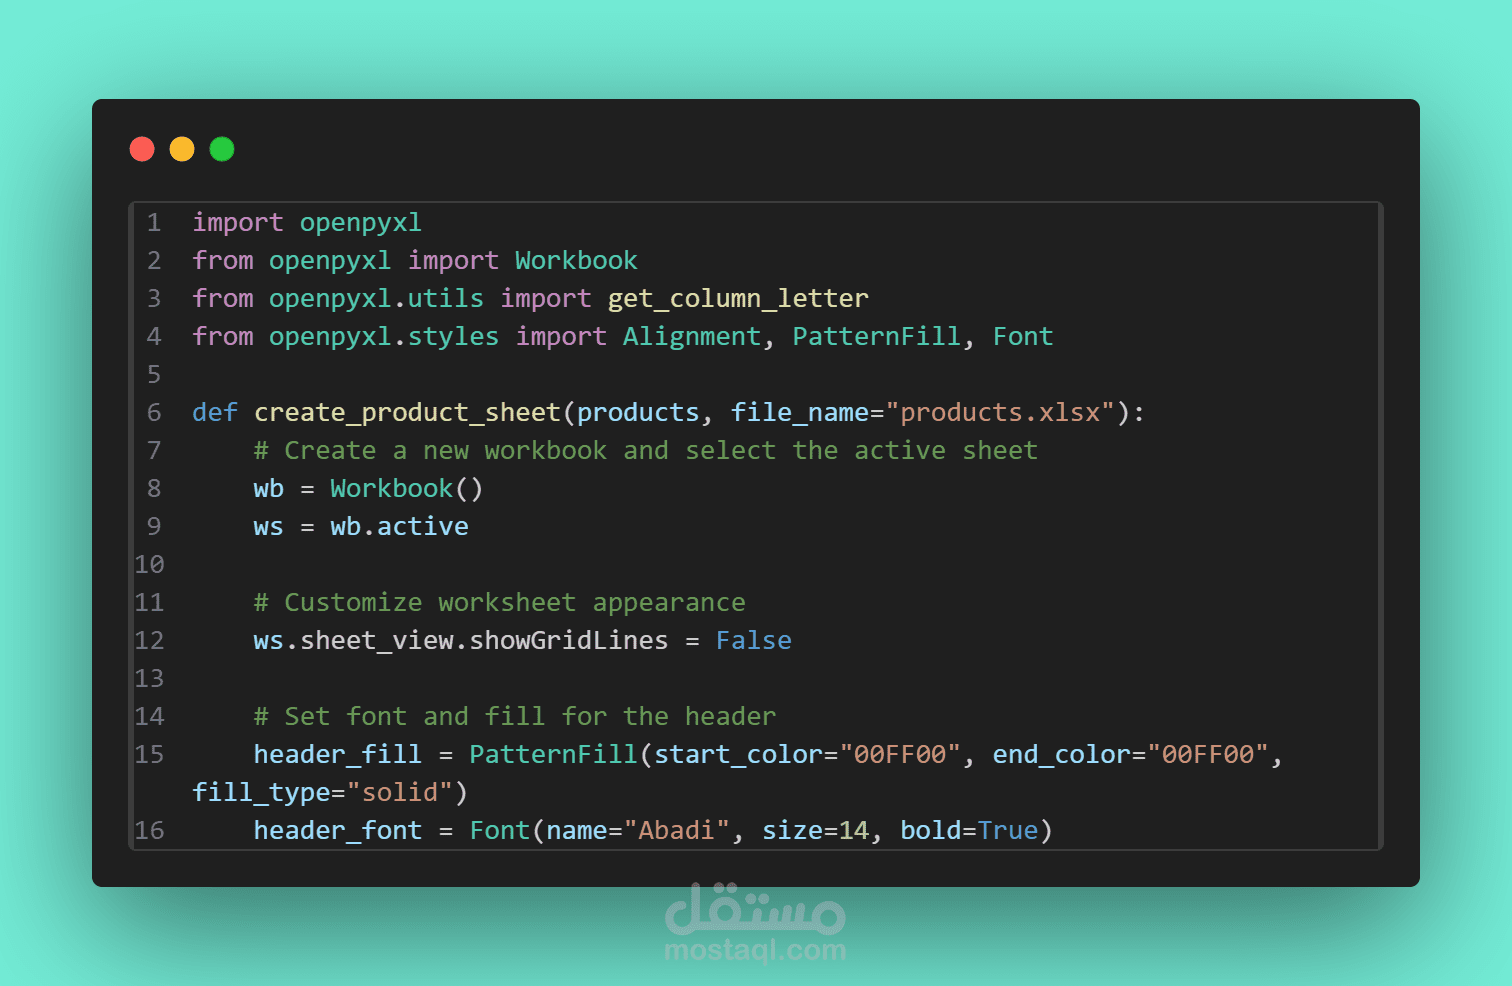Image resolution: width=1512 pixels, height=986 pixels.
Task: Click PatternFill in the import statement
Action: pos(877,336)
